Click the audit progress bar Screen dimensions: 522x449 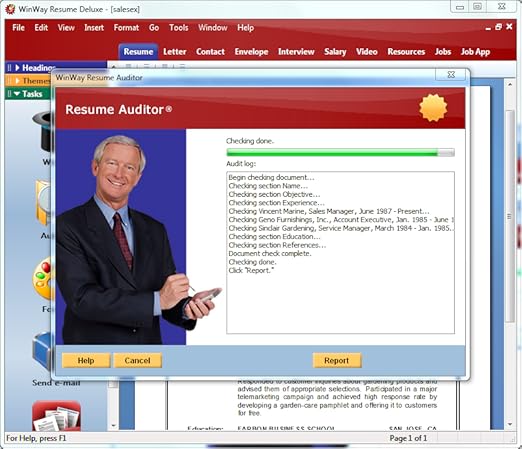point(340,153)
